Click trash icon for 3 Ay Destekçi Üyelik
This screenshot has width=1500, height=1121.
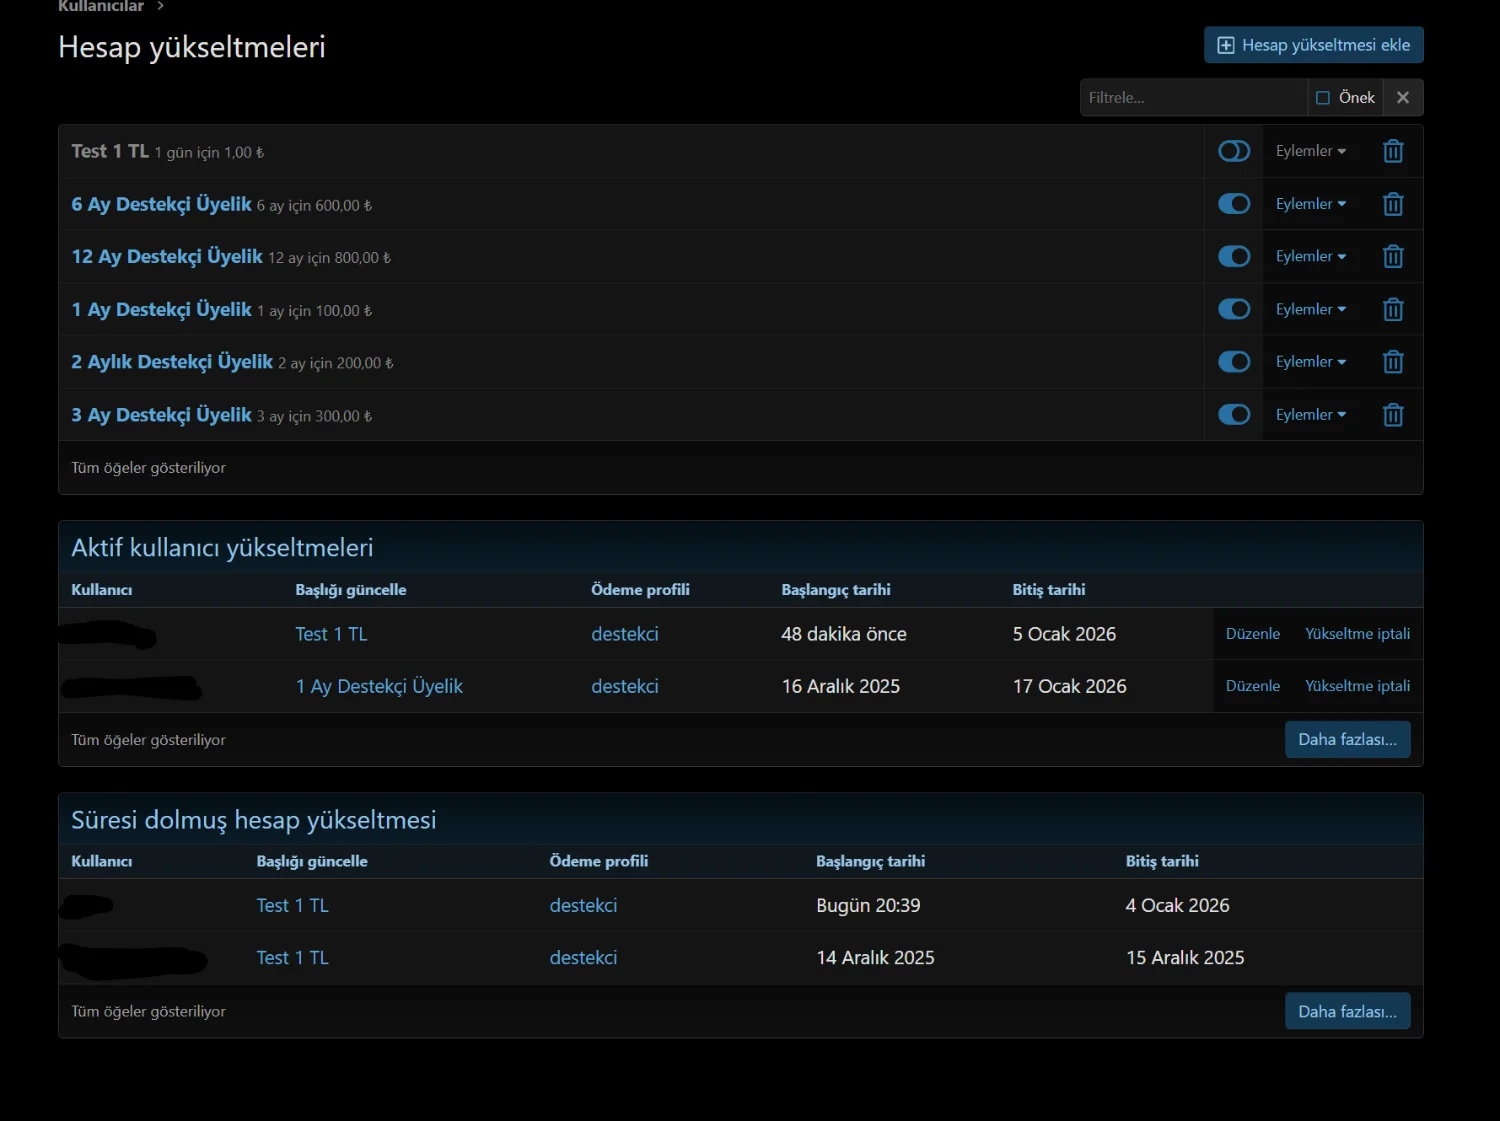pos(1393,415)
